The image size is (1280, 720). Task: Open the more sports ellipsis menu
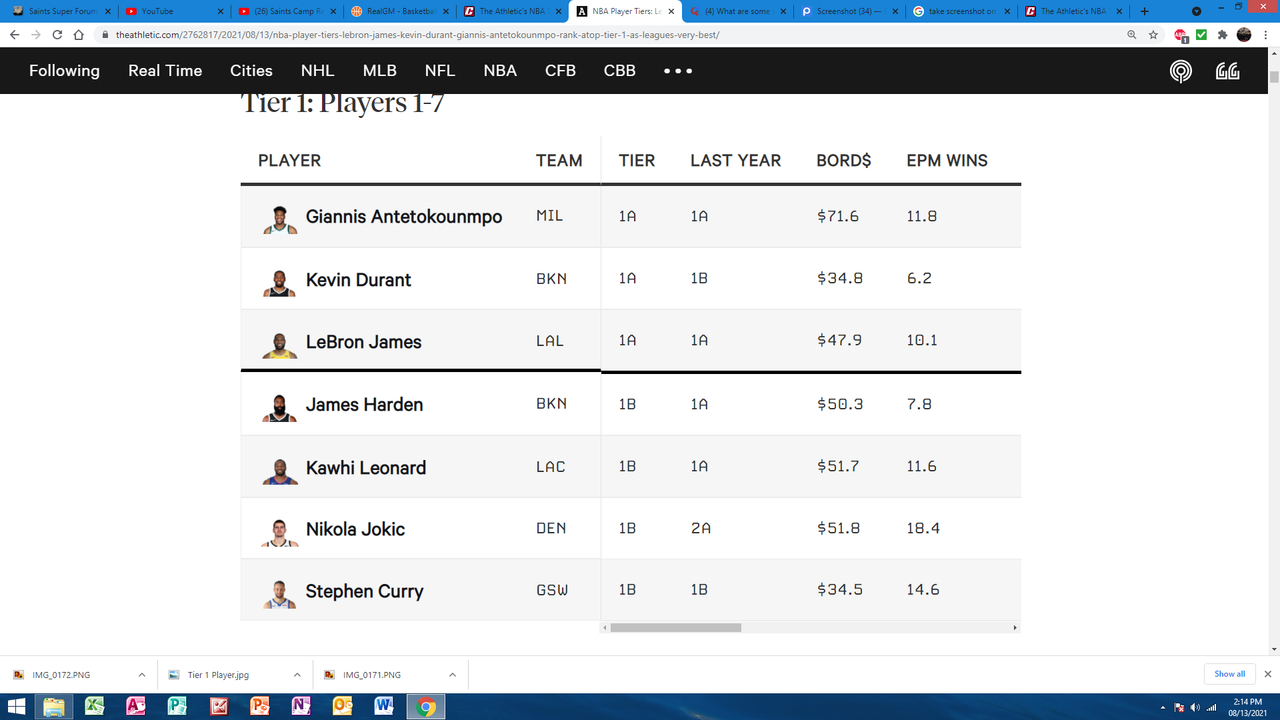tap(678, 71)
